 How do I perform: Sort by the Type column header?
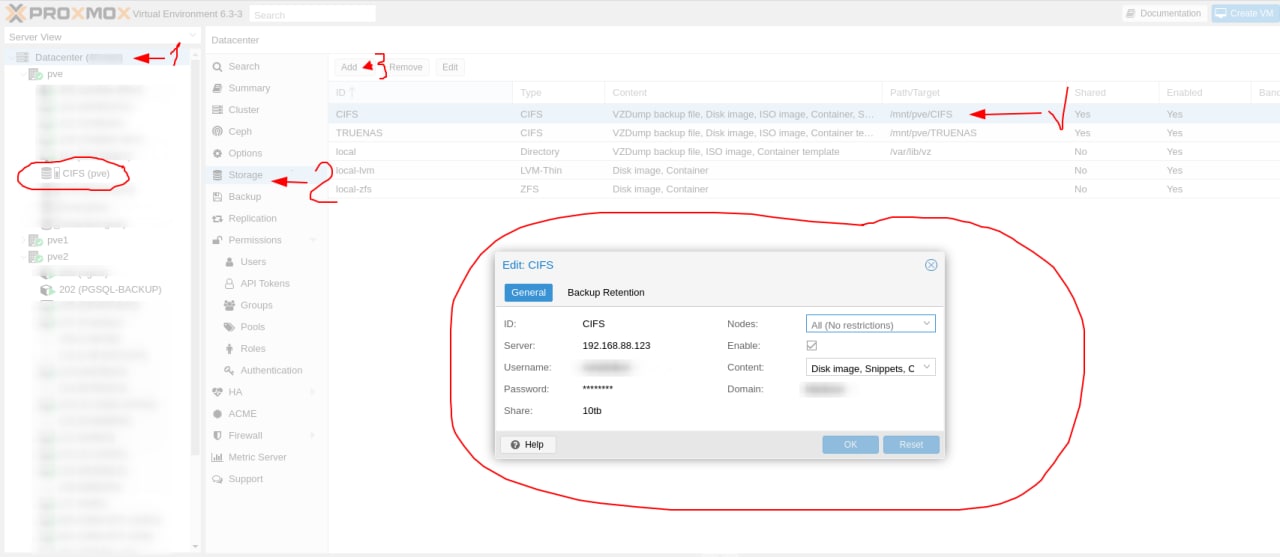pos(559,93)
